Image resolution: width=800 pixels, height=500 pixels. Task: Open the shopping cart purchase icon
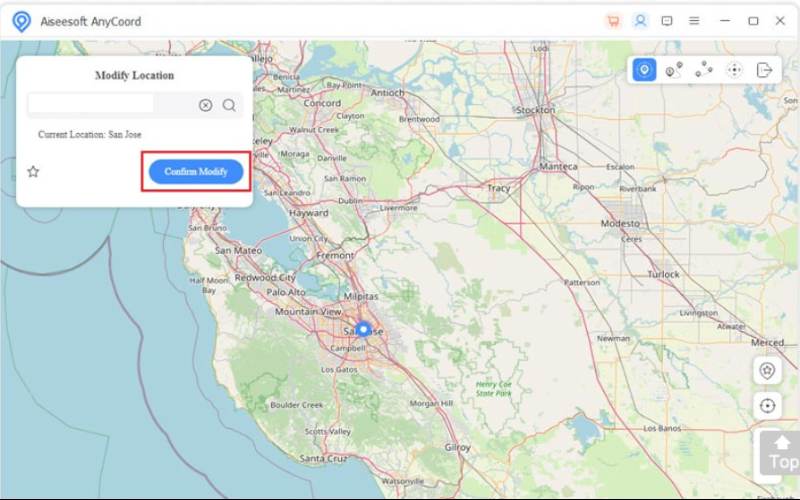coord(613,21)
